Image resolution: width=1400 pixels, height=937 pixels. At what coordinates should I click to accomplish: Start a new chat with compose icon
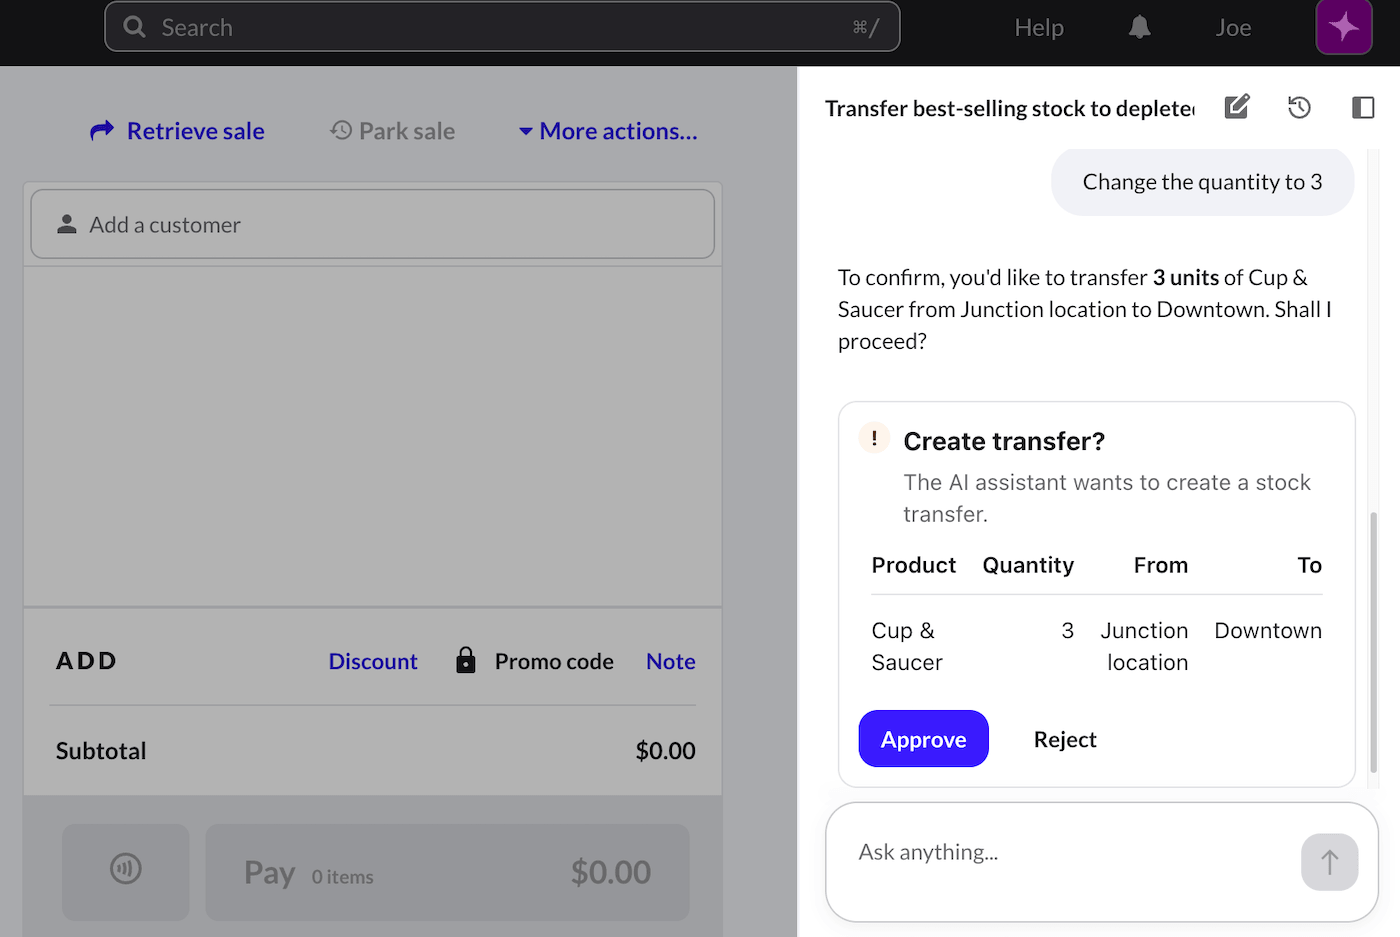click(x=1237, y=107)
